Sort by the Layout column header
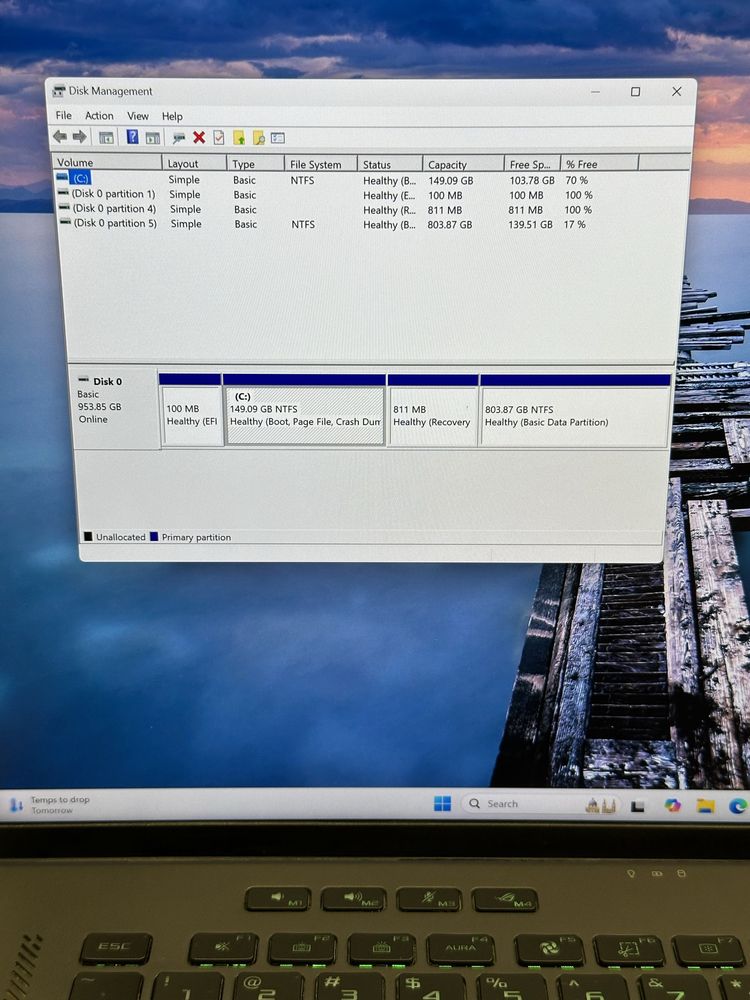750x1000 pixels. (194, 163)
